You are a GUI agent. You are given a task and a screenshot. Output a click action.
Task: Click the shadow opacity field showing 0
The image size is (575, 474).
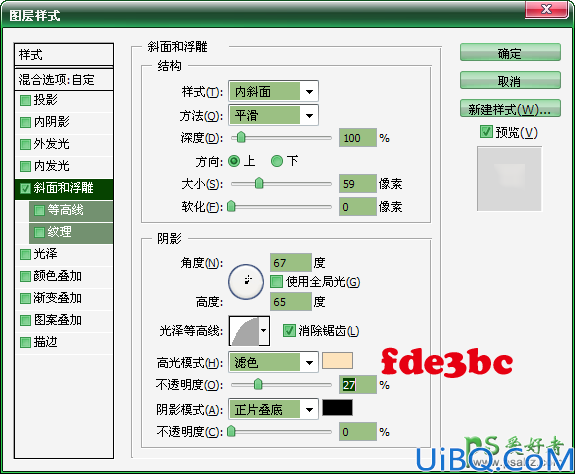(358, 432)
